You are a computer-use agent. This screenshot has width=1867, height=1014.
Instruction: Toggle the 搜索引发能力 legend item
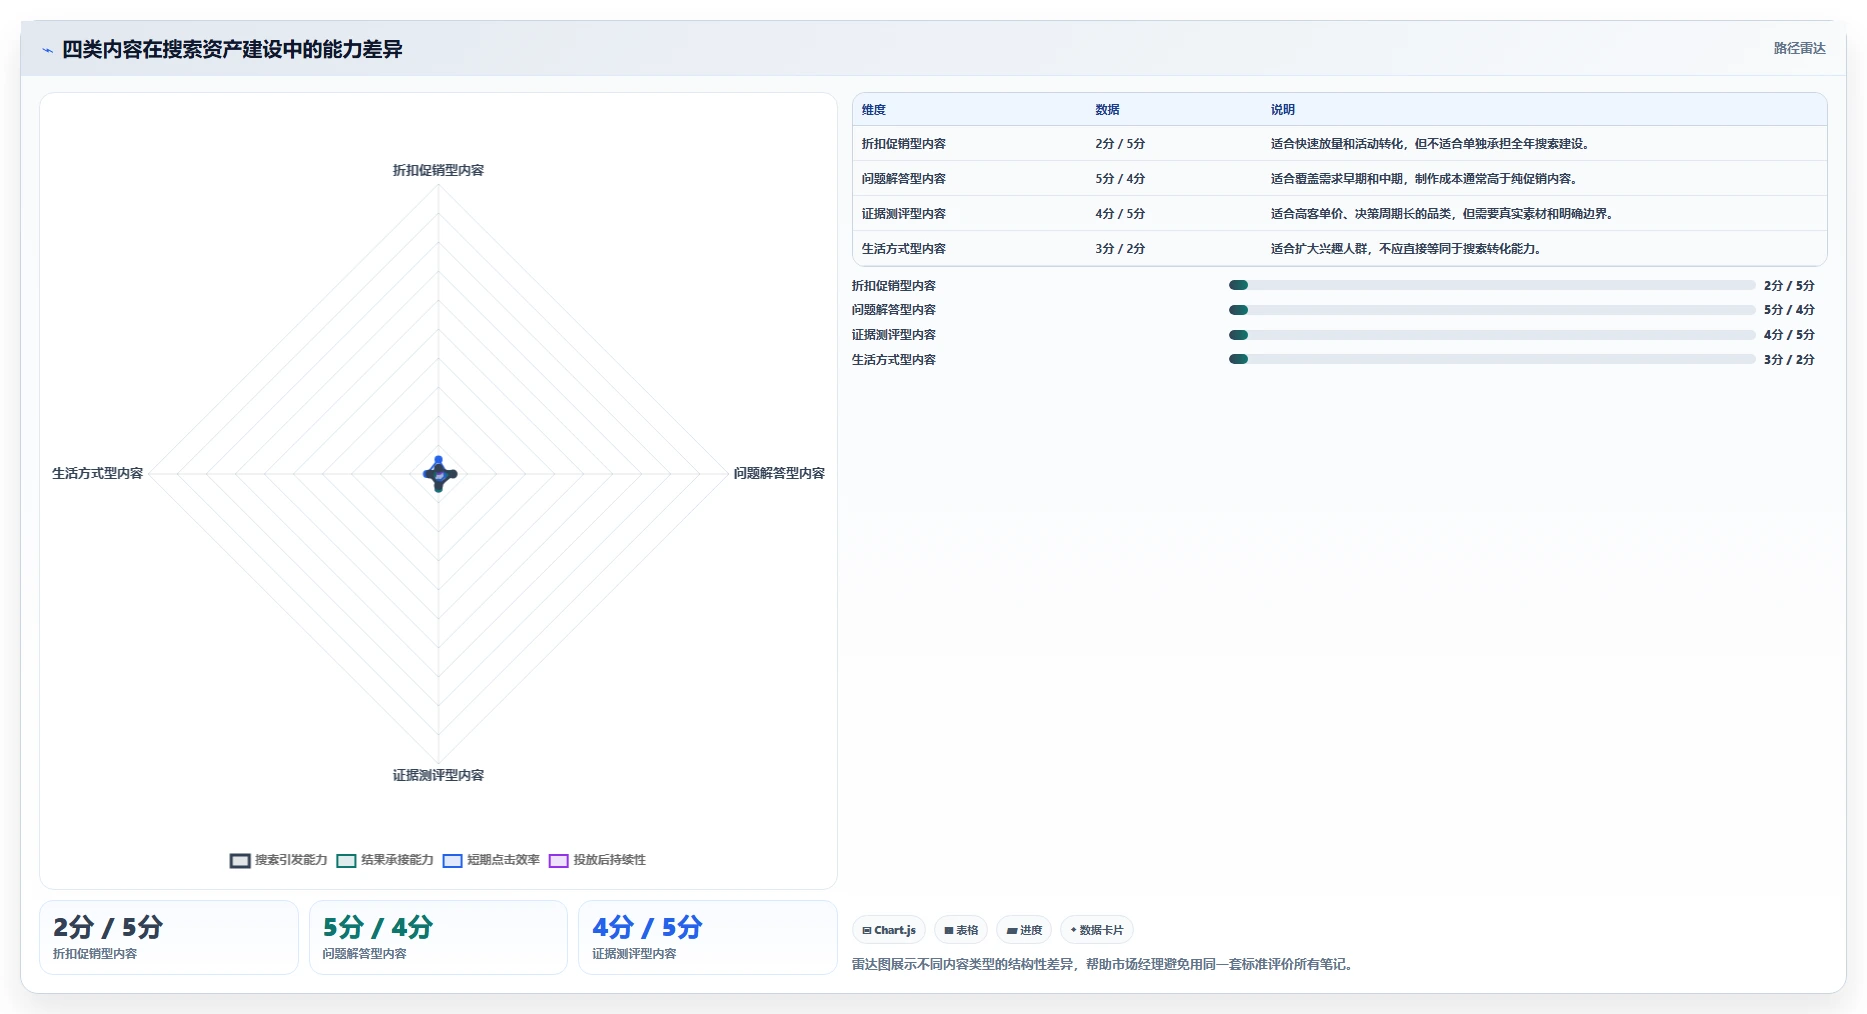pyautogui.click(x=279, y=860)
